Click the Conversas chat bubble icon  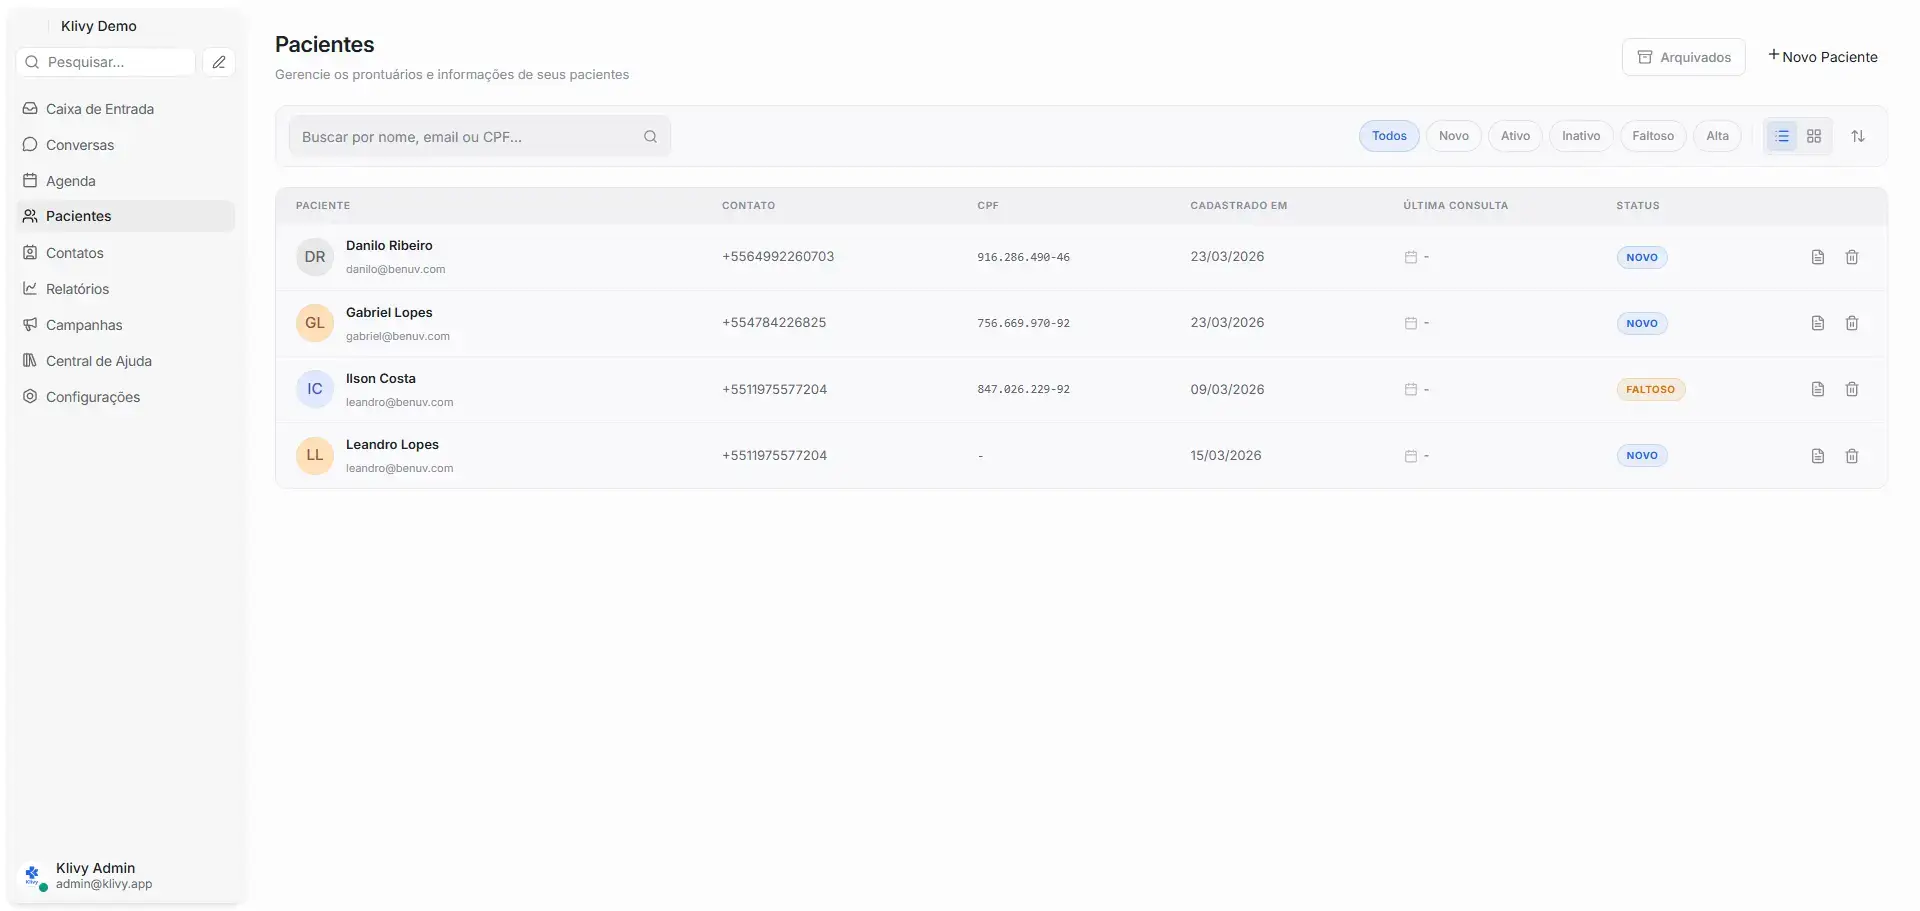point(30,144)
